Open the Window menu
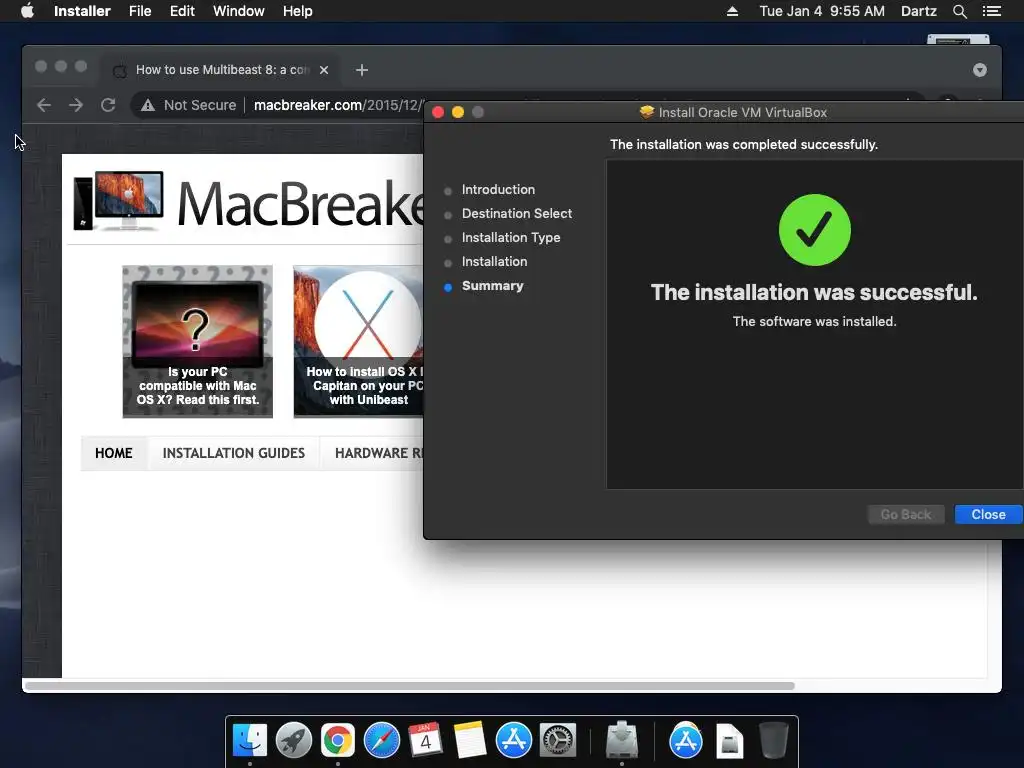This screenshot has width=1024, height=768. coord(238,11)
